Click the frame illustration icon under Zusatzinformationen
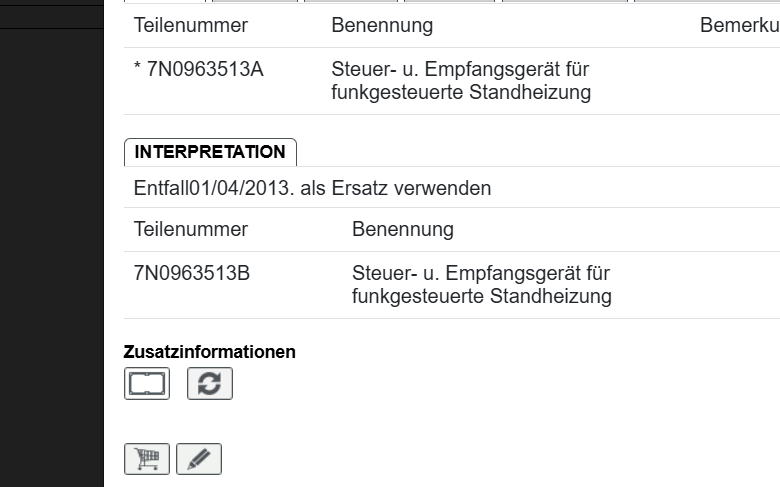This screenshot has width=780, height=487. pyautogui.click(x=147, y=384)
